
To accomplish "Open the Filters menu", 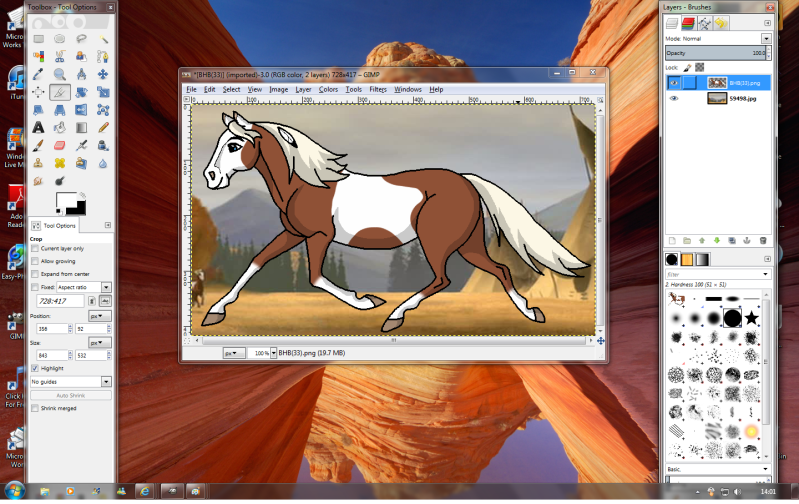I will tap(378, 89).
